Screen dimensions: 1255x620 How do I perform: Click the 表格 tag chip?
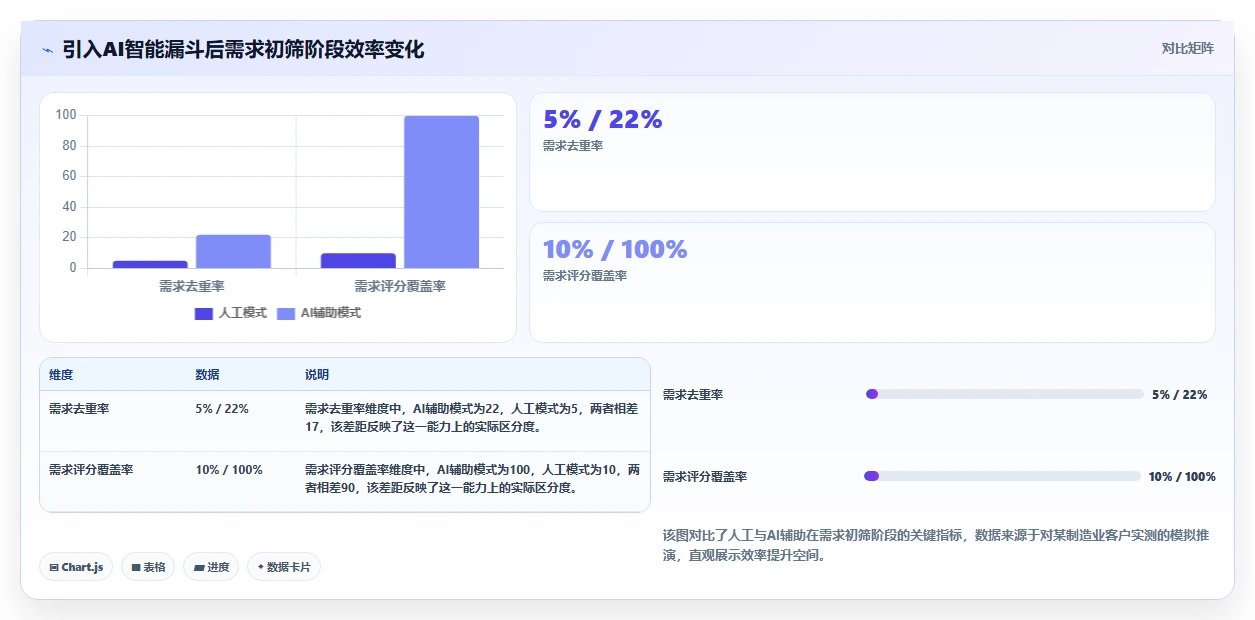coord(148,567)
